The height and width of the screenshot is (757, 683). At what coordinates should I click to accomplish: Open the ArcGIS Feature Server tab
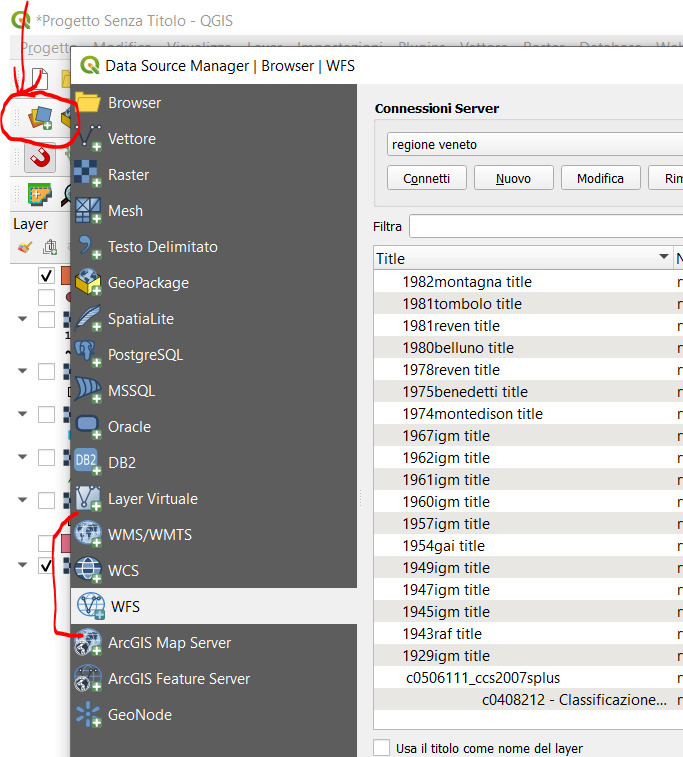click(x=214, y=678)
